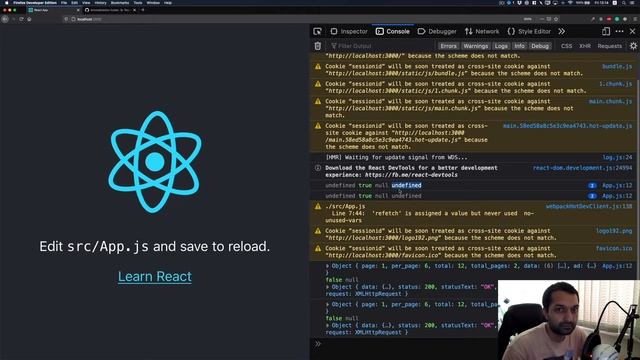The height and width of the screenshot is (360, 640).
Task: Open a new browser tab with plus
Action: pos(142,10)
